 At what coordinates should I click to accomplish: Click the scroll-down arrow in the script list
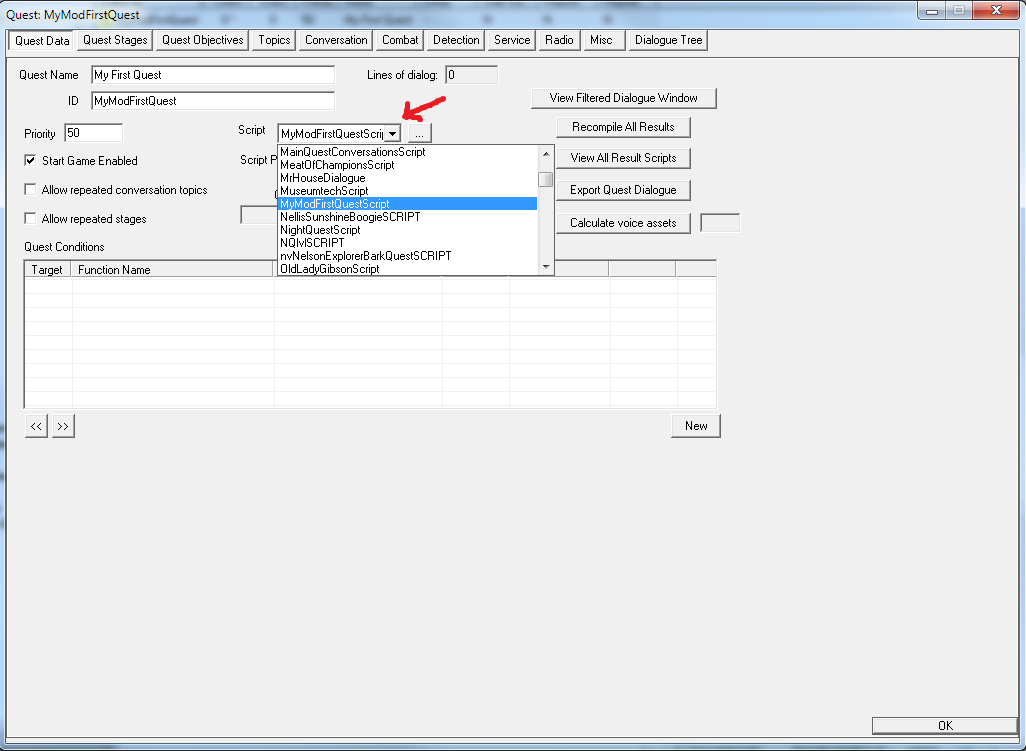coord(545,265)
